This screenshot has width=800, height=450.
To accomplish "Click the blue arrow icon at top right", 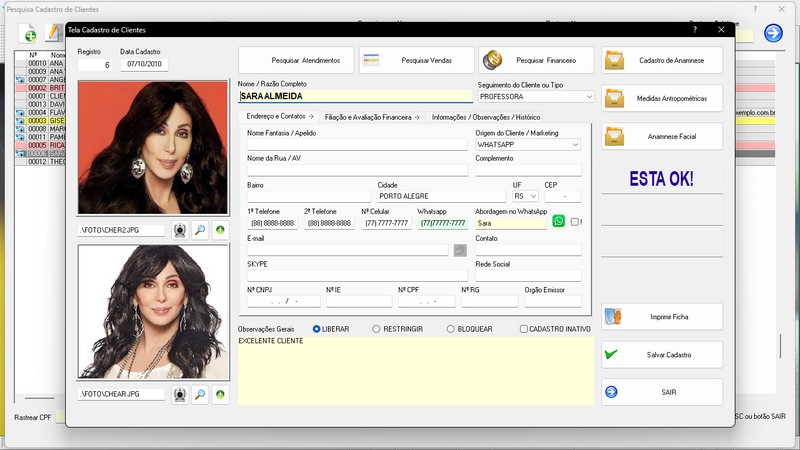I will point(773,34).
